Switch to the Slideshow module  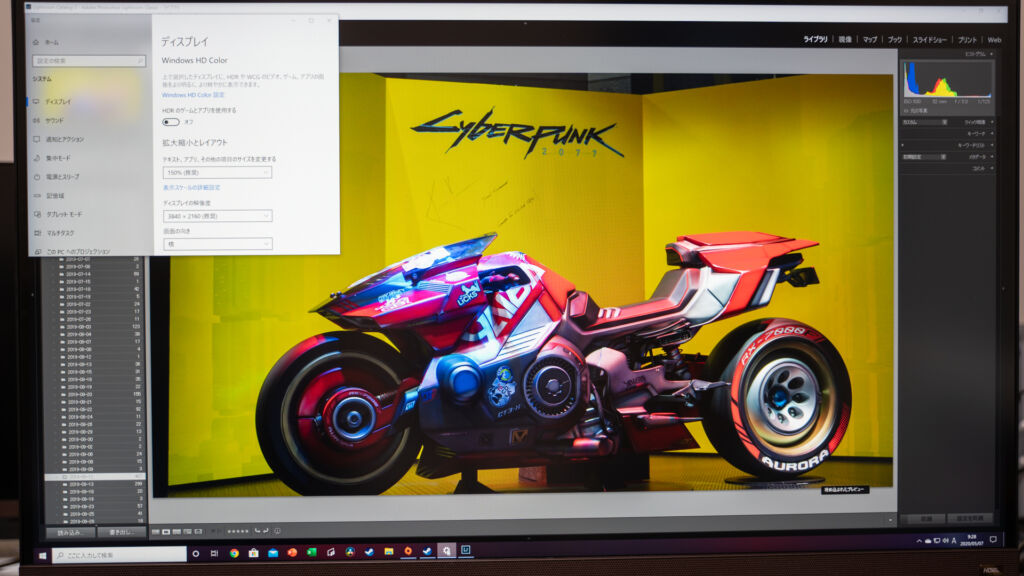930,40
